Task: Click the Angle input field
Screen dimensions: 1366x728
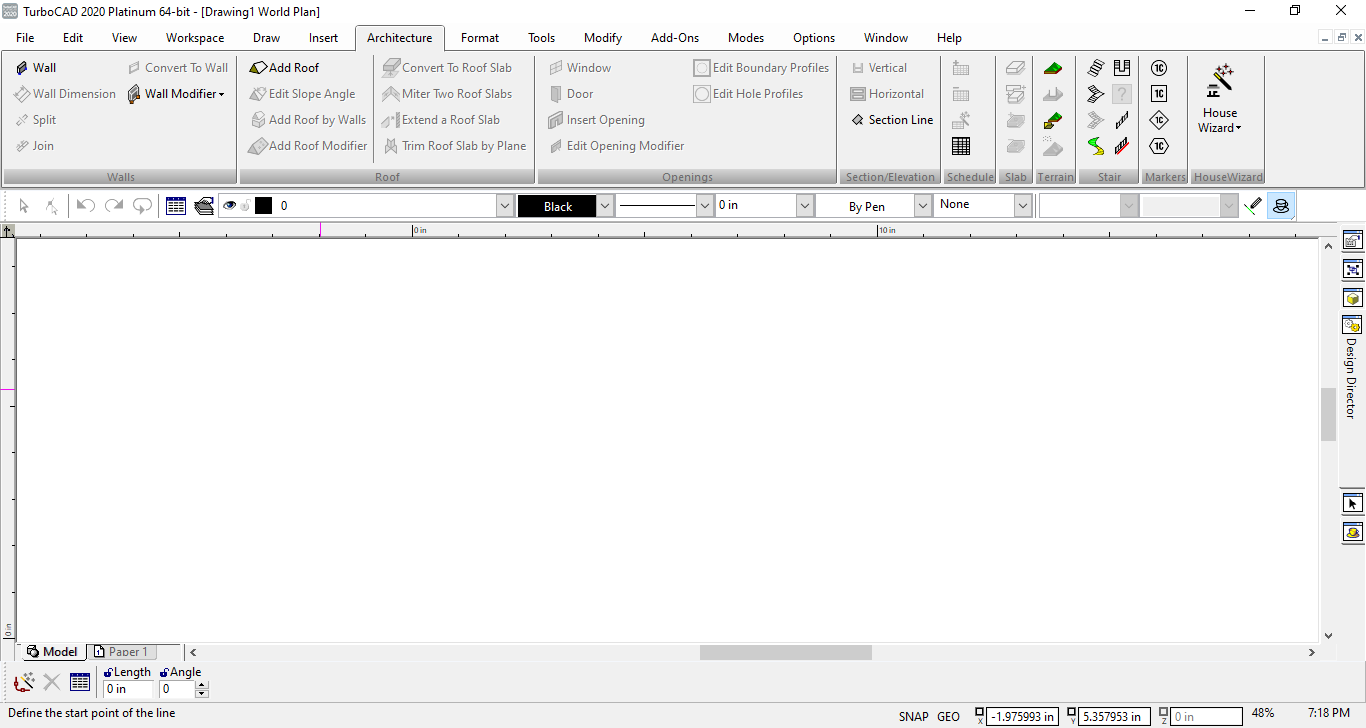Action: point(177,689)
